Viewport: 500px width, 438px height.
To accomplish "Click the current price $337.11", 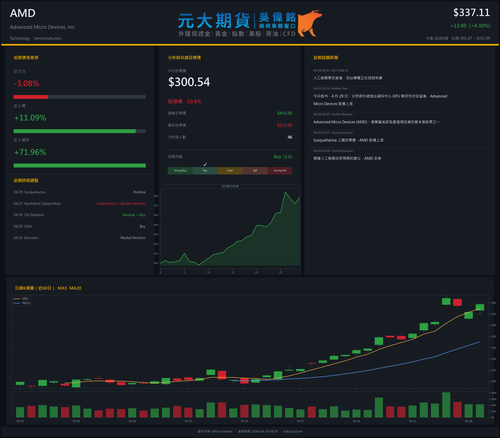I will pyautogui.click(x=471, y=13).
